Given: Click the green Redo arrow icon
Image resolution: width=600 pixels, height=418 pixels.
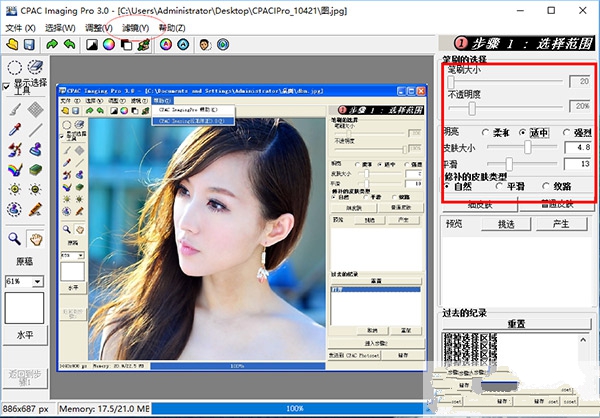Looking at the screenshot, I should pos(52,45).
